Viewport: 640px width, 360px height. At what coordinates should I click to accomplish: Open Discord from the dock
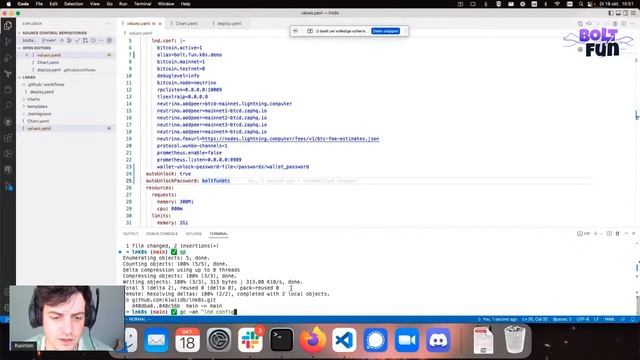(x=438, y=340)
